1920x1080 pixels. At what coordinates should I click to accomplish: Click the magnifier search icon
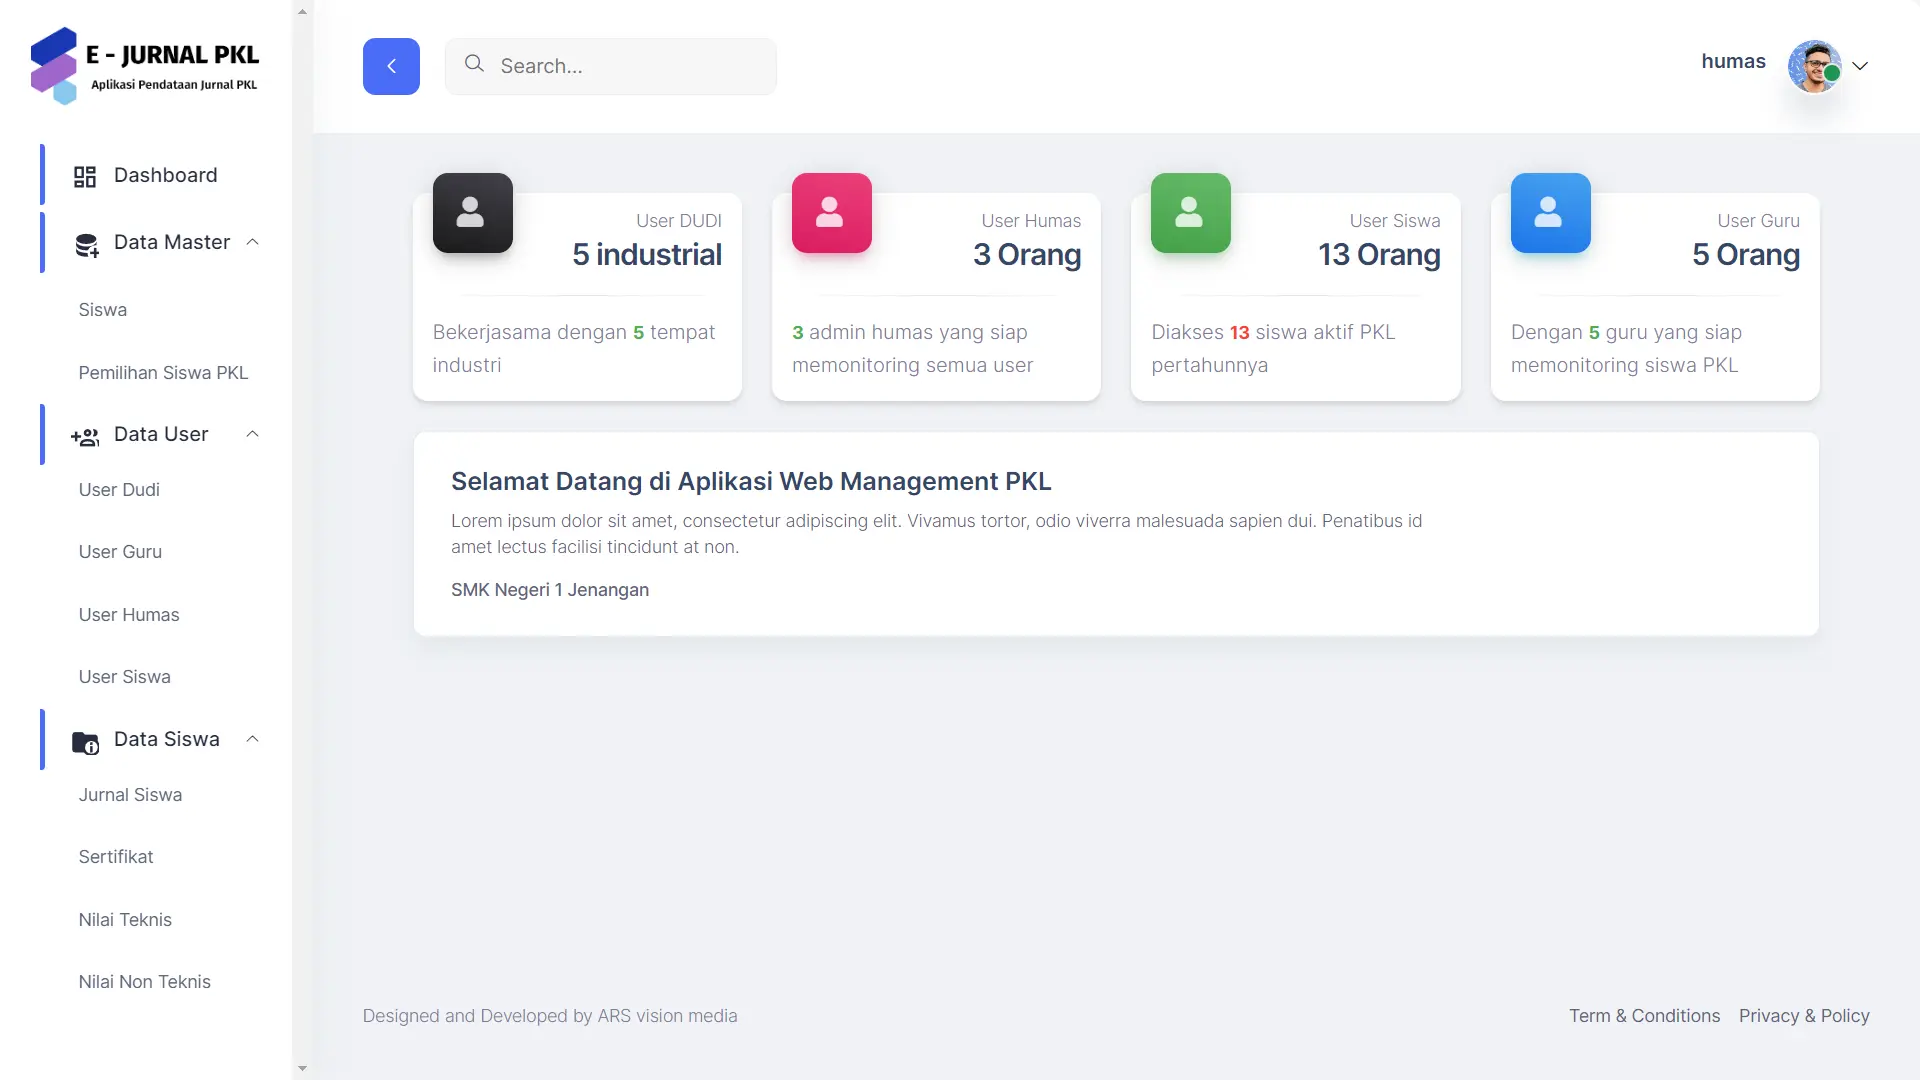click(x=474, y=64)
